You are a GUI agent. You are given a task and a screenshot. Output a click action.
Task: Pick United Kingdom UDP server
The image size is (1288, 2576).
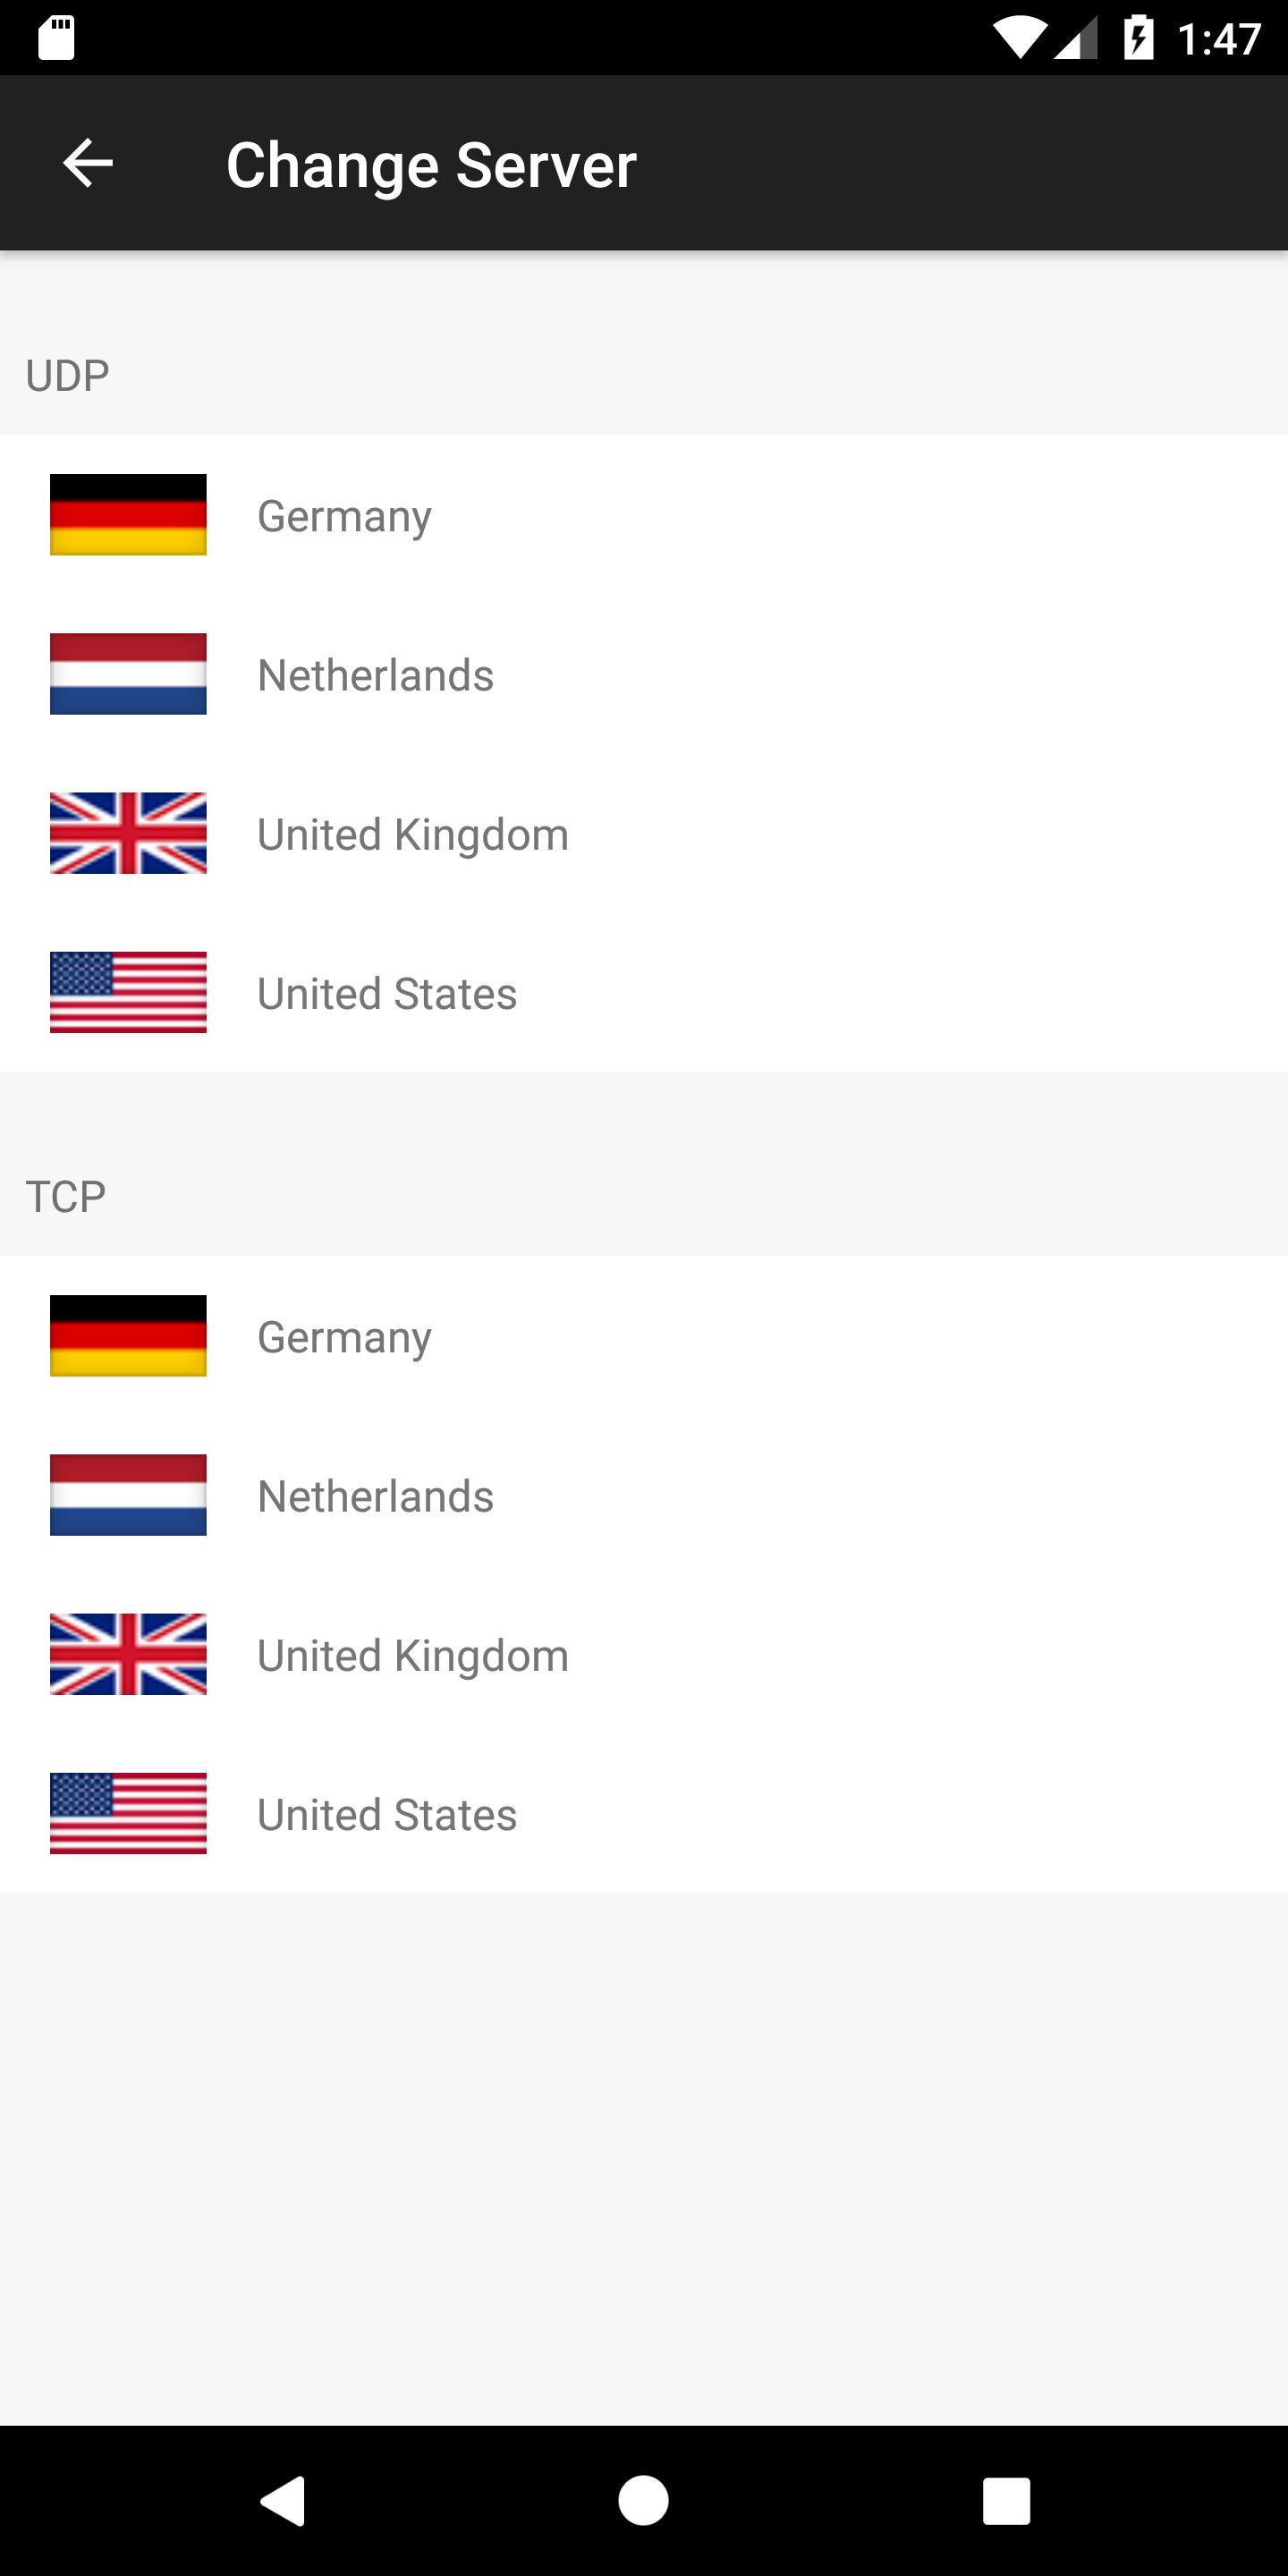(x=413, y=834)
